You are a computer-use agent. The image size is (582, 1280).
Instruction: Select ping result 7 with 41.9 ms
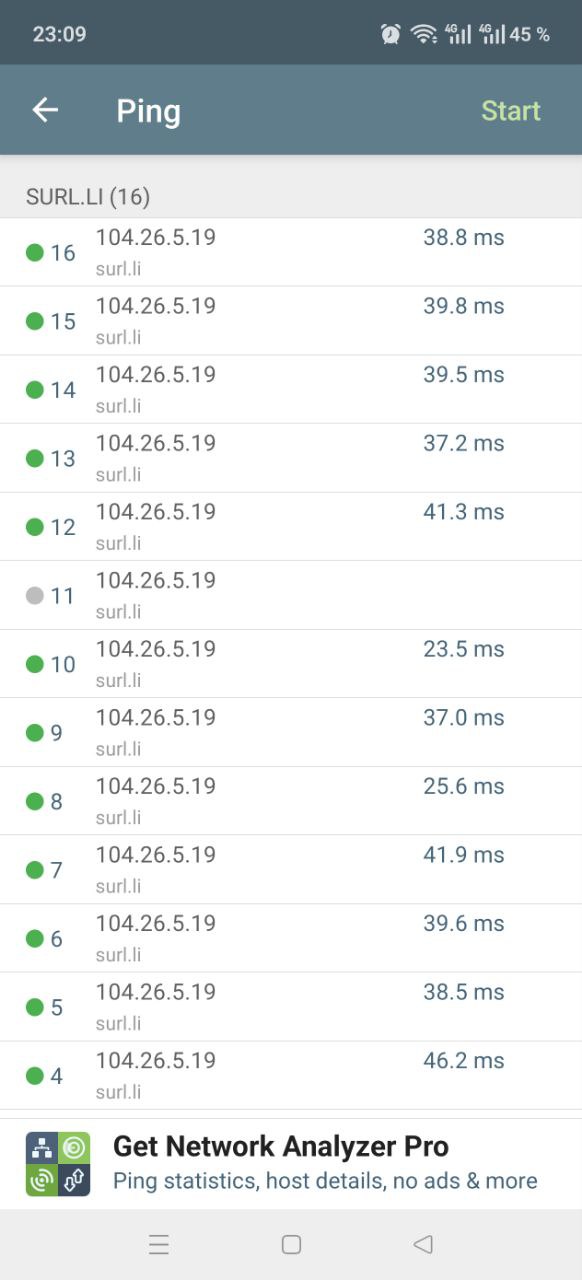pyautogui.click(x=291, y=870)
